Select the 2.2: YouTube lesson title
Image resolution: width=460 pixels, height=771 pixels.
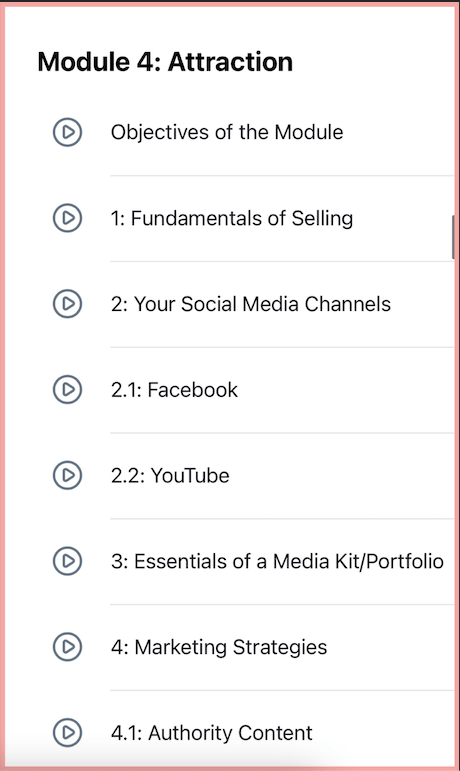(x=170, y=475)
